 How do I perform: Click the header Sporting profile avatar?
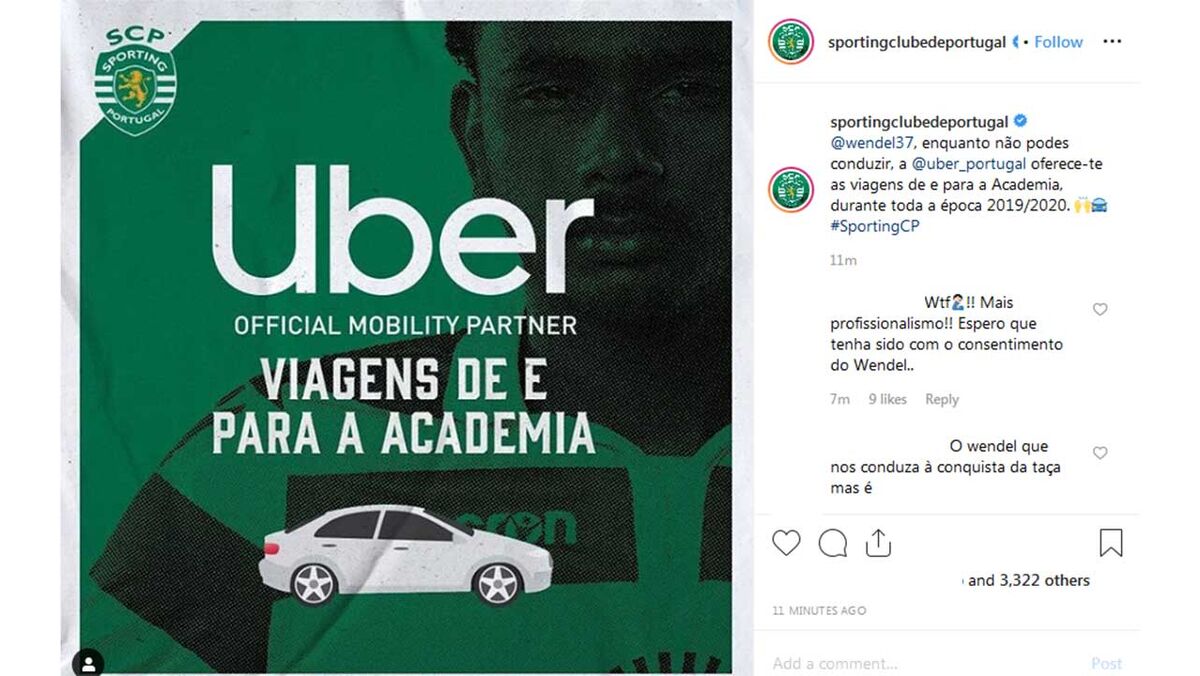point(790,42)
